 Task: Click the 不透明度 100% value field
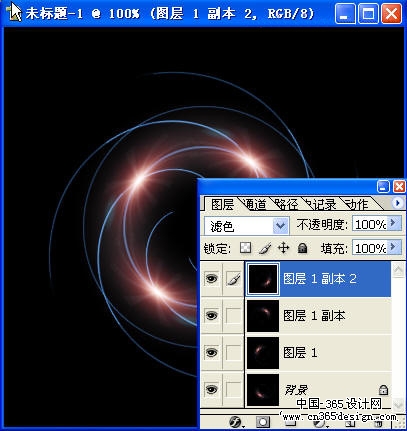370,224
